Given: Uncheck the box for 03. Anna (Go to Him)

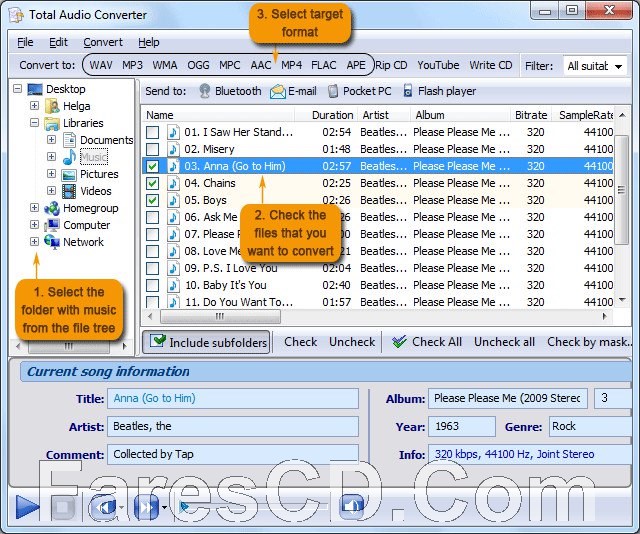Looking at the screenshot, I should pos(153,166).
